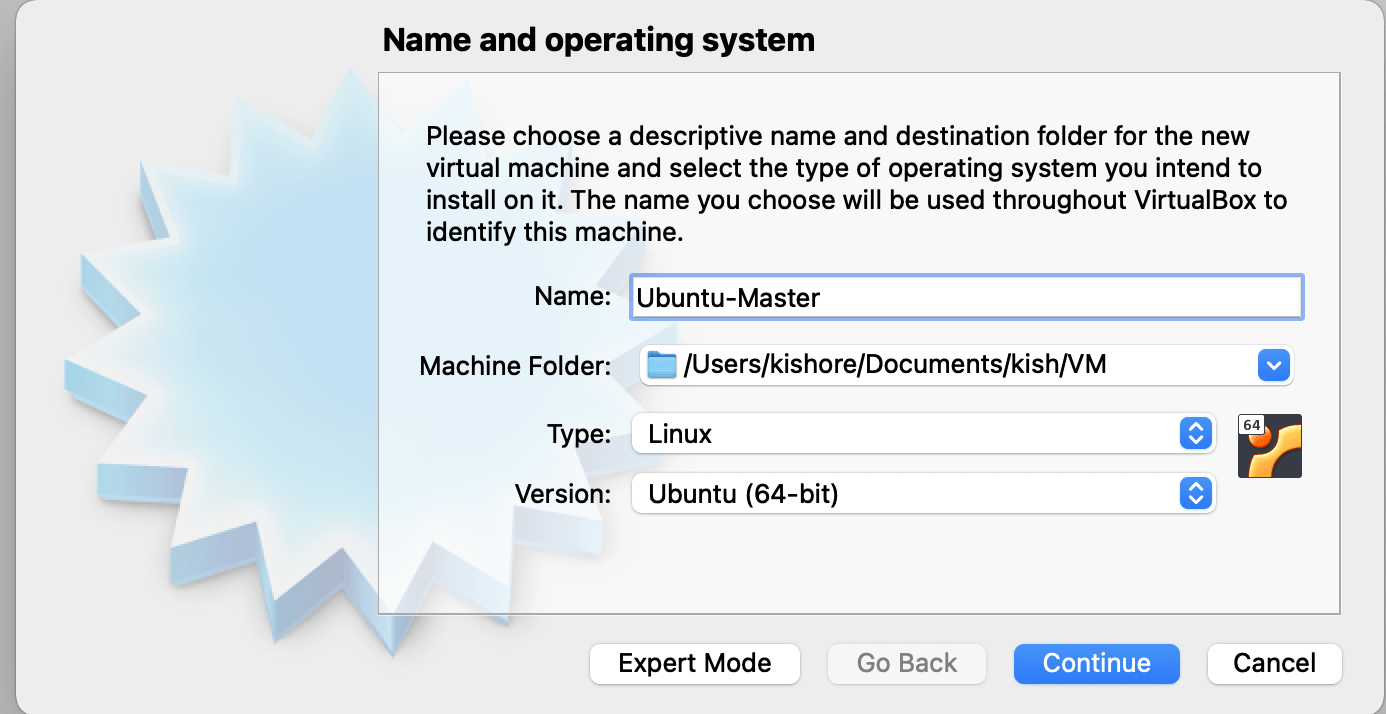1386x714 pixels.
Task: Click the greyed-out Go Back button
Action: [x=907, y=664]
